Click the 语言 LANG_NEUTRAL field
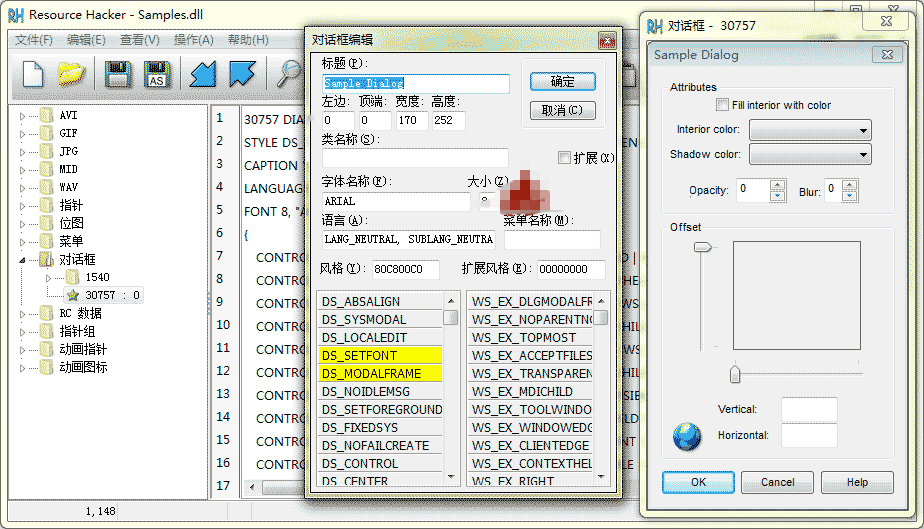This screenshot has width=924, height=529. 408,239
